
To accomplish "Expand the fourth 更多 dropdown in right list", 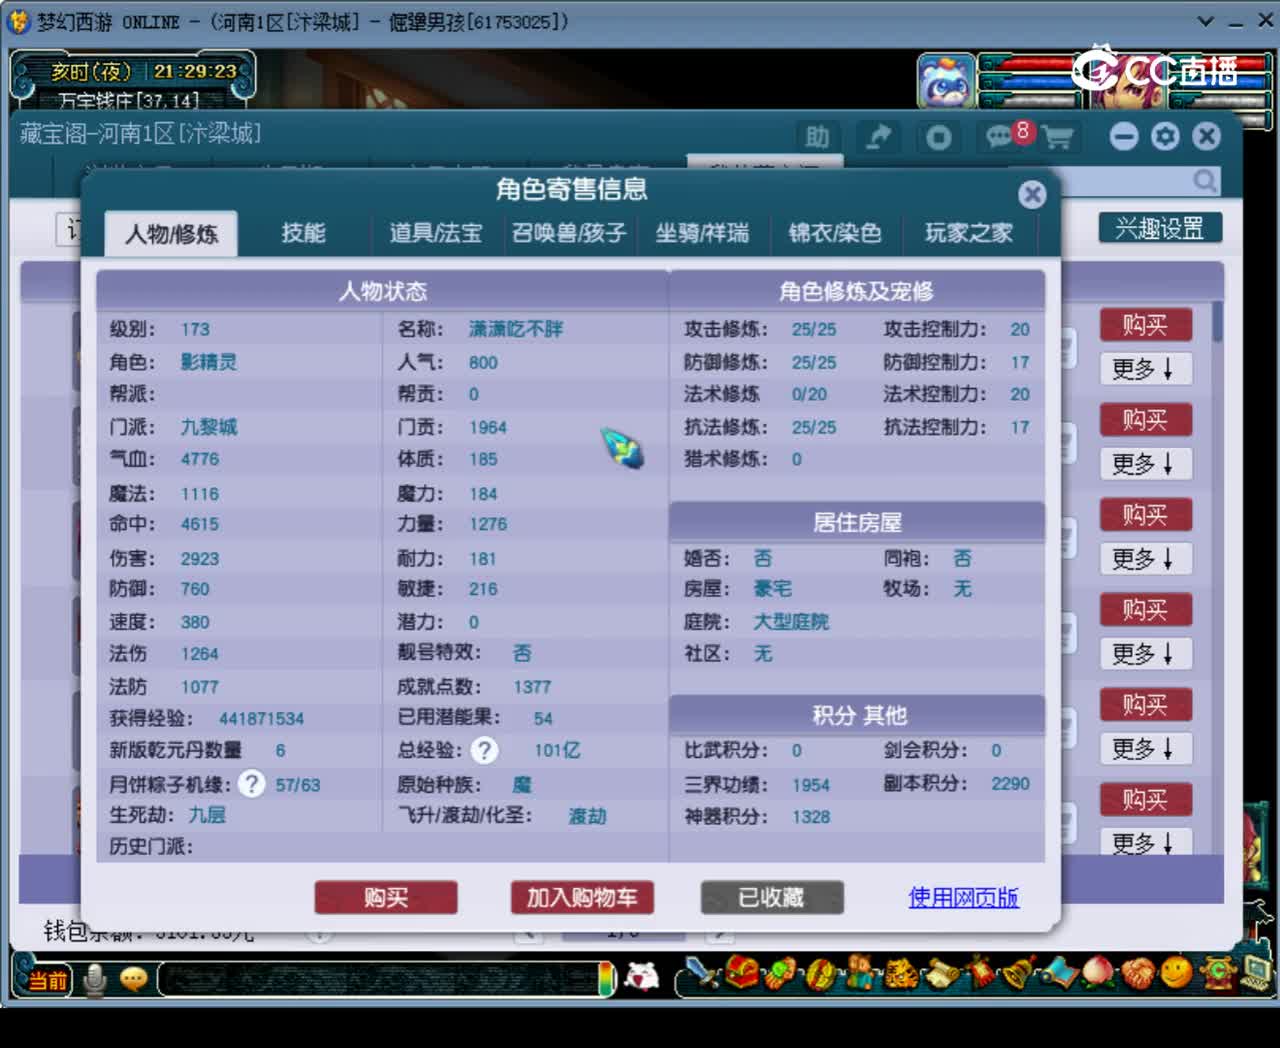I will point(1146,655).
